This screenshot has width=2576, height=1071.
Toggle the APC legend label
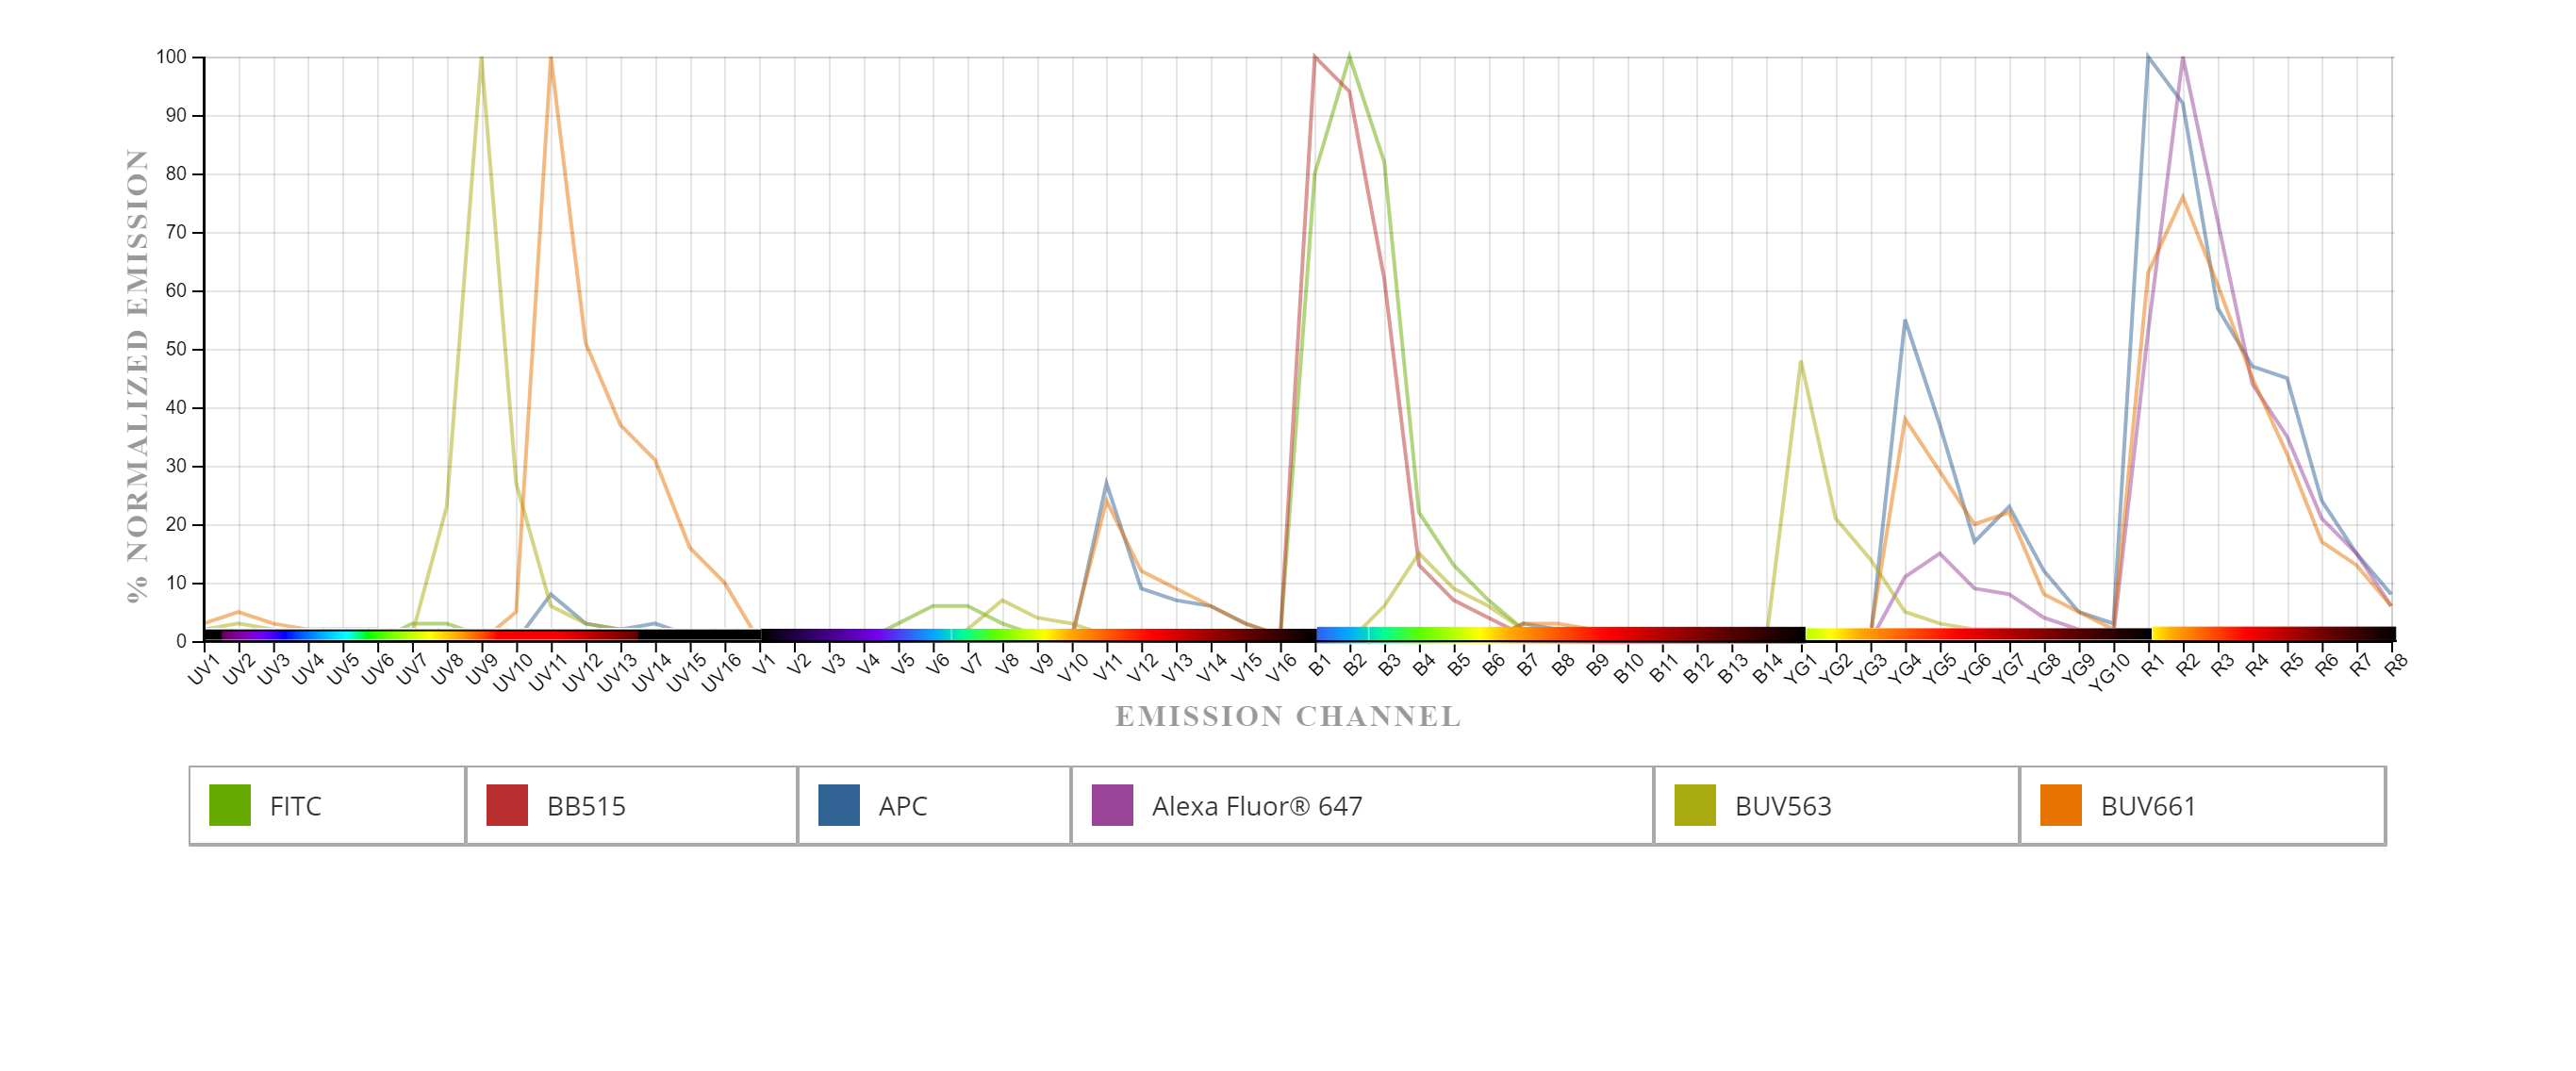902,806
